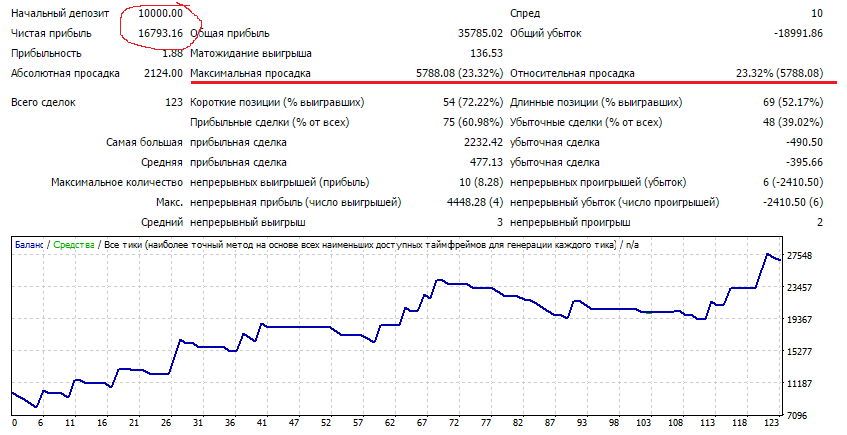Image resolution: width=847 pixels, height=435 pixels.
Task: Click 'Прибыльные сделки (% от всех)' label
Action: [270, 122]
